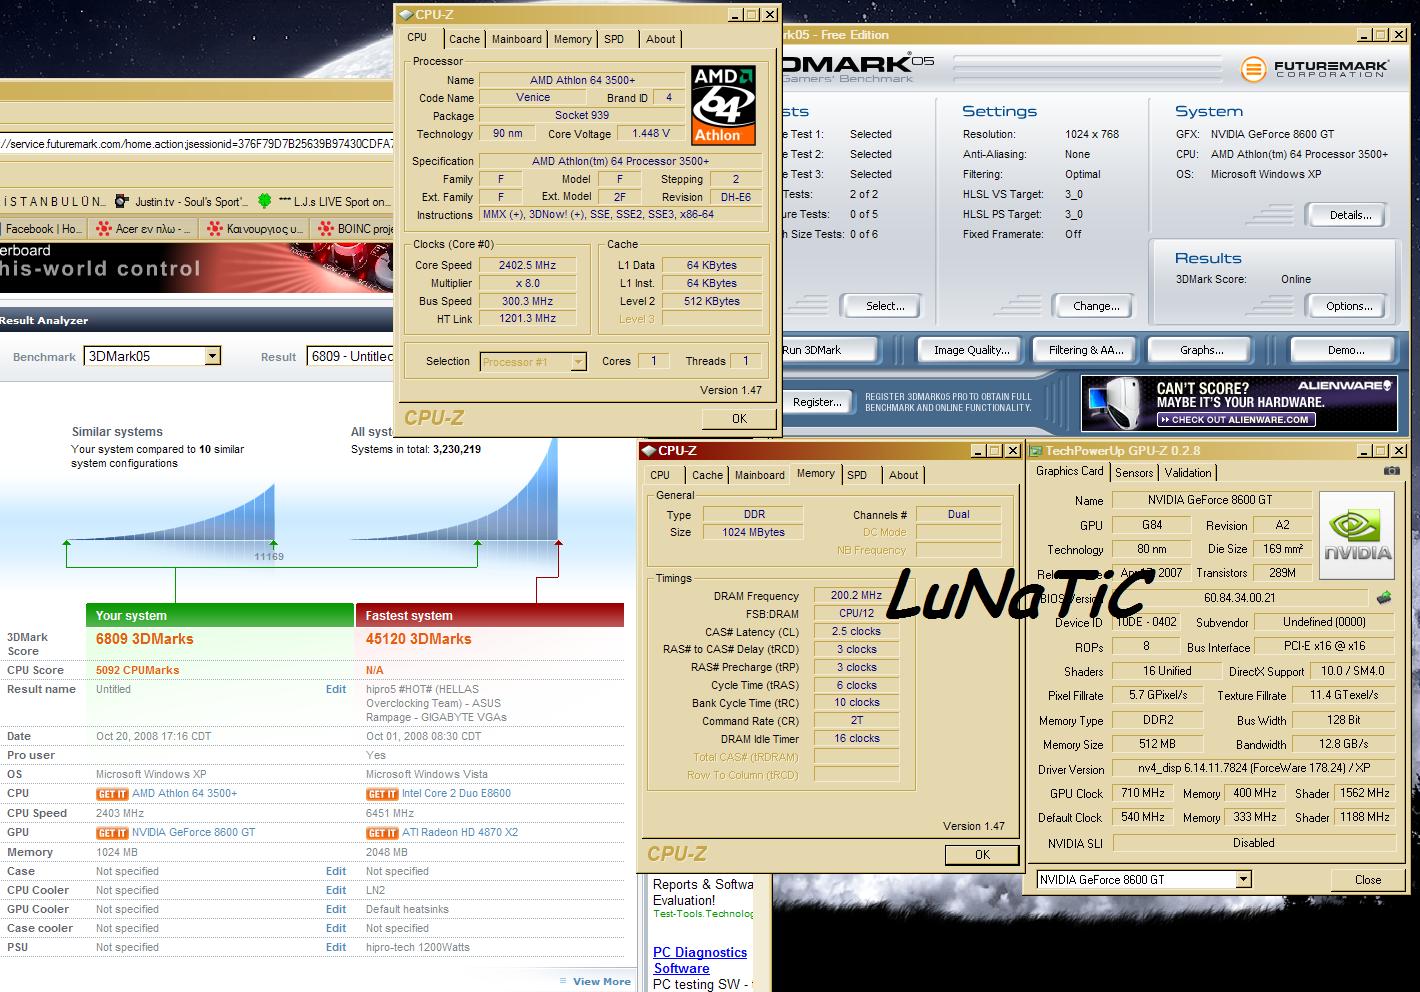Click Edit link for CPU Cooler
Viewport: 1420px width, 992px height.
[x=336, y=890]
